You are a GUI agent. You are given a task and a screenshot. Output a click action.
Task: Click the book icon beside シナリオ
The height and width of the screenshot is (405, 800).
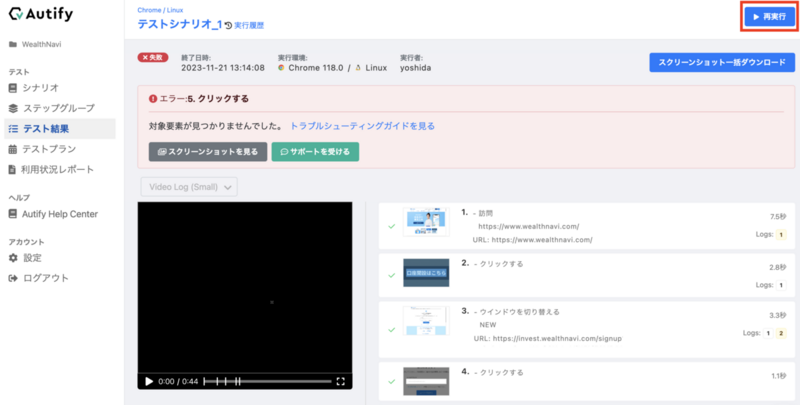[13, 88]
